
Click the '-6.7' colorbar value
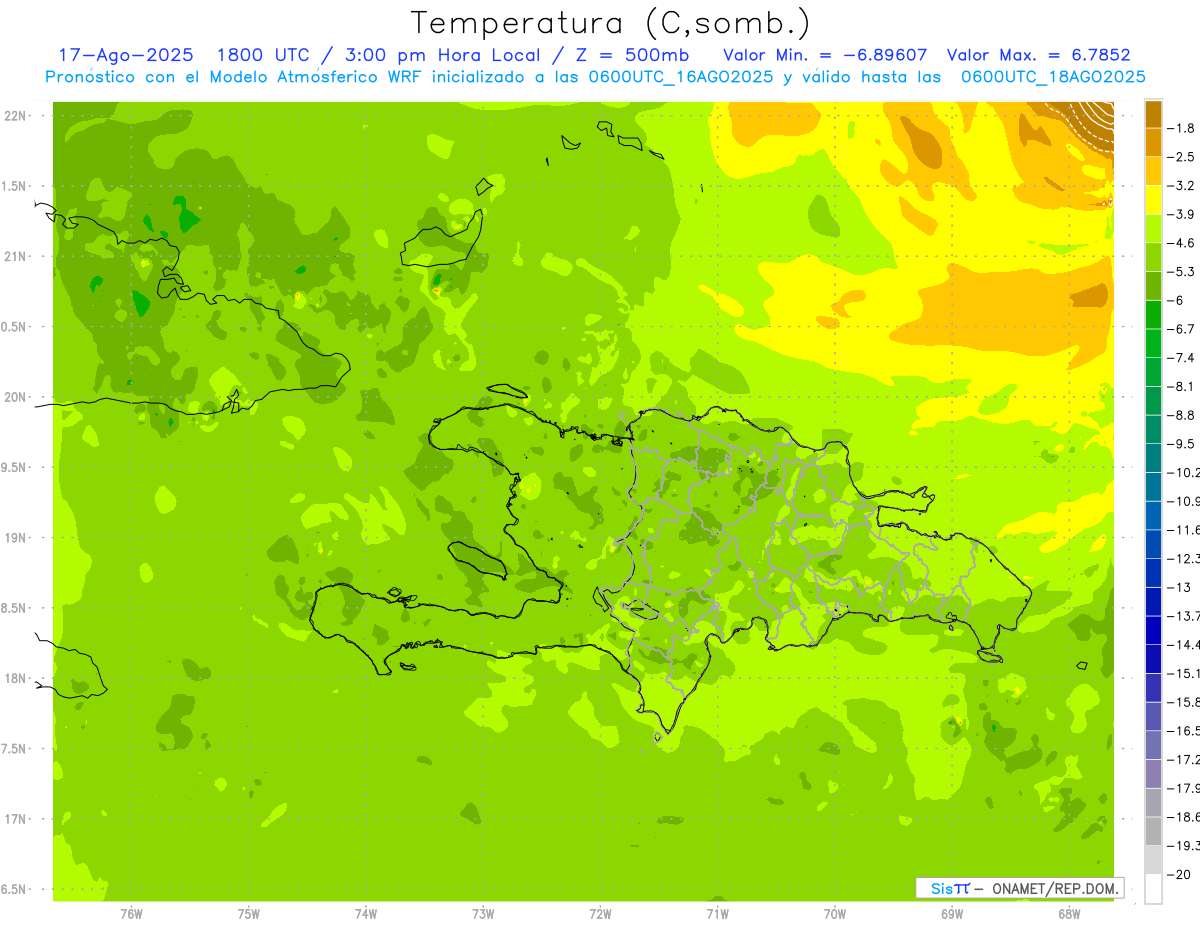point(1182,329)
